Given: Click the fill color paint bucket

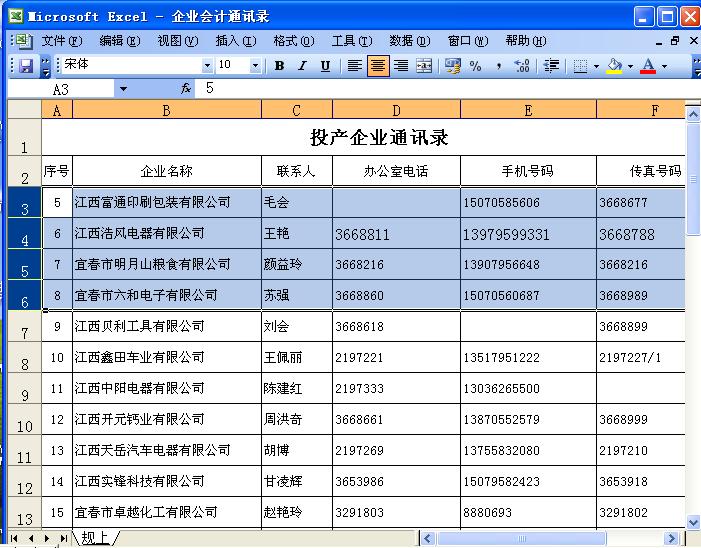Looking at the screenshot, I should click(614, 66).
